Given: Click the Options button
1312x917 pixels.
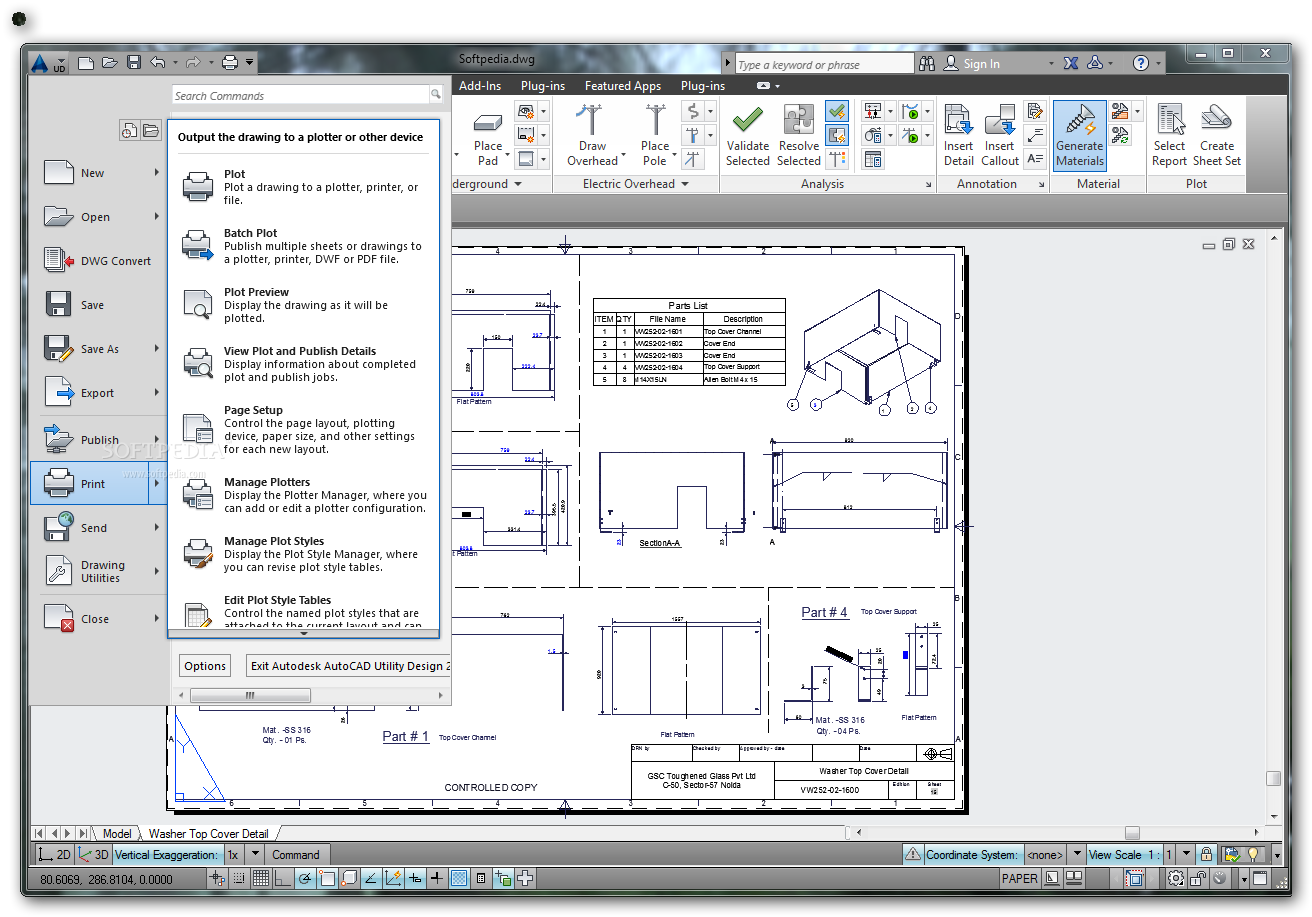Looking at the screenshot, I should [x=205, y=666].
